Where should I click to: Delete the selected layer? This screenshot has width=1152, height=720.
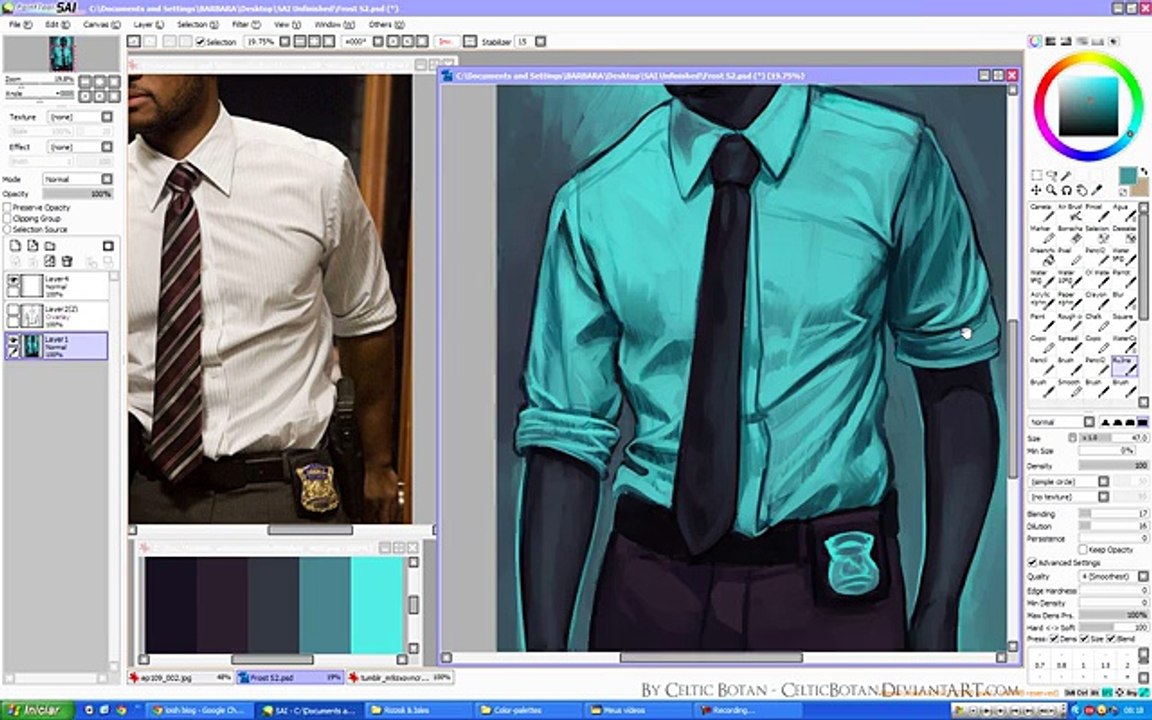coord(67,262)
